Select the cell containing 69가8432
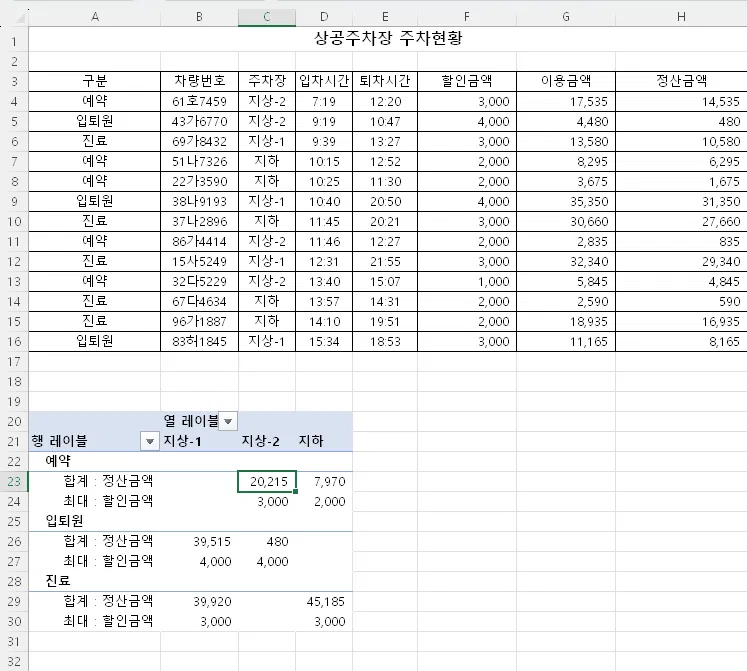Viewport: 747px width, 671px height. tap(200, 142)
